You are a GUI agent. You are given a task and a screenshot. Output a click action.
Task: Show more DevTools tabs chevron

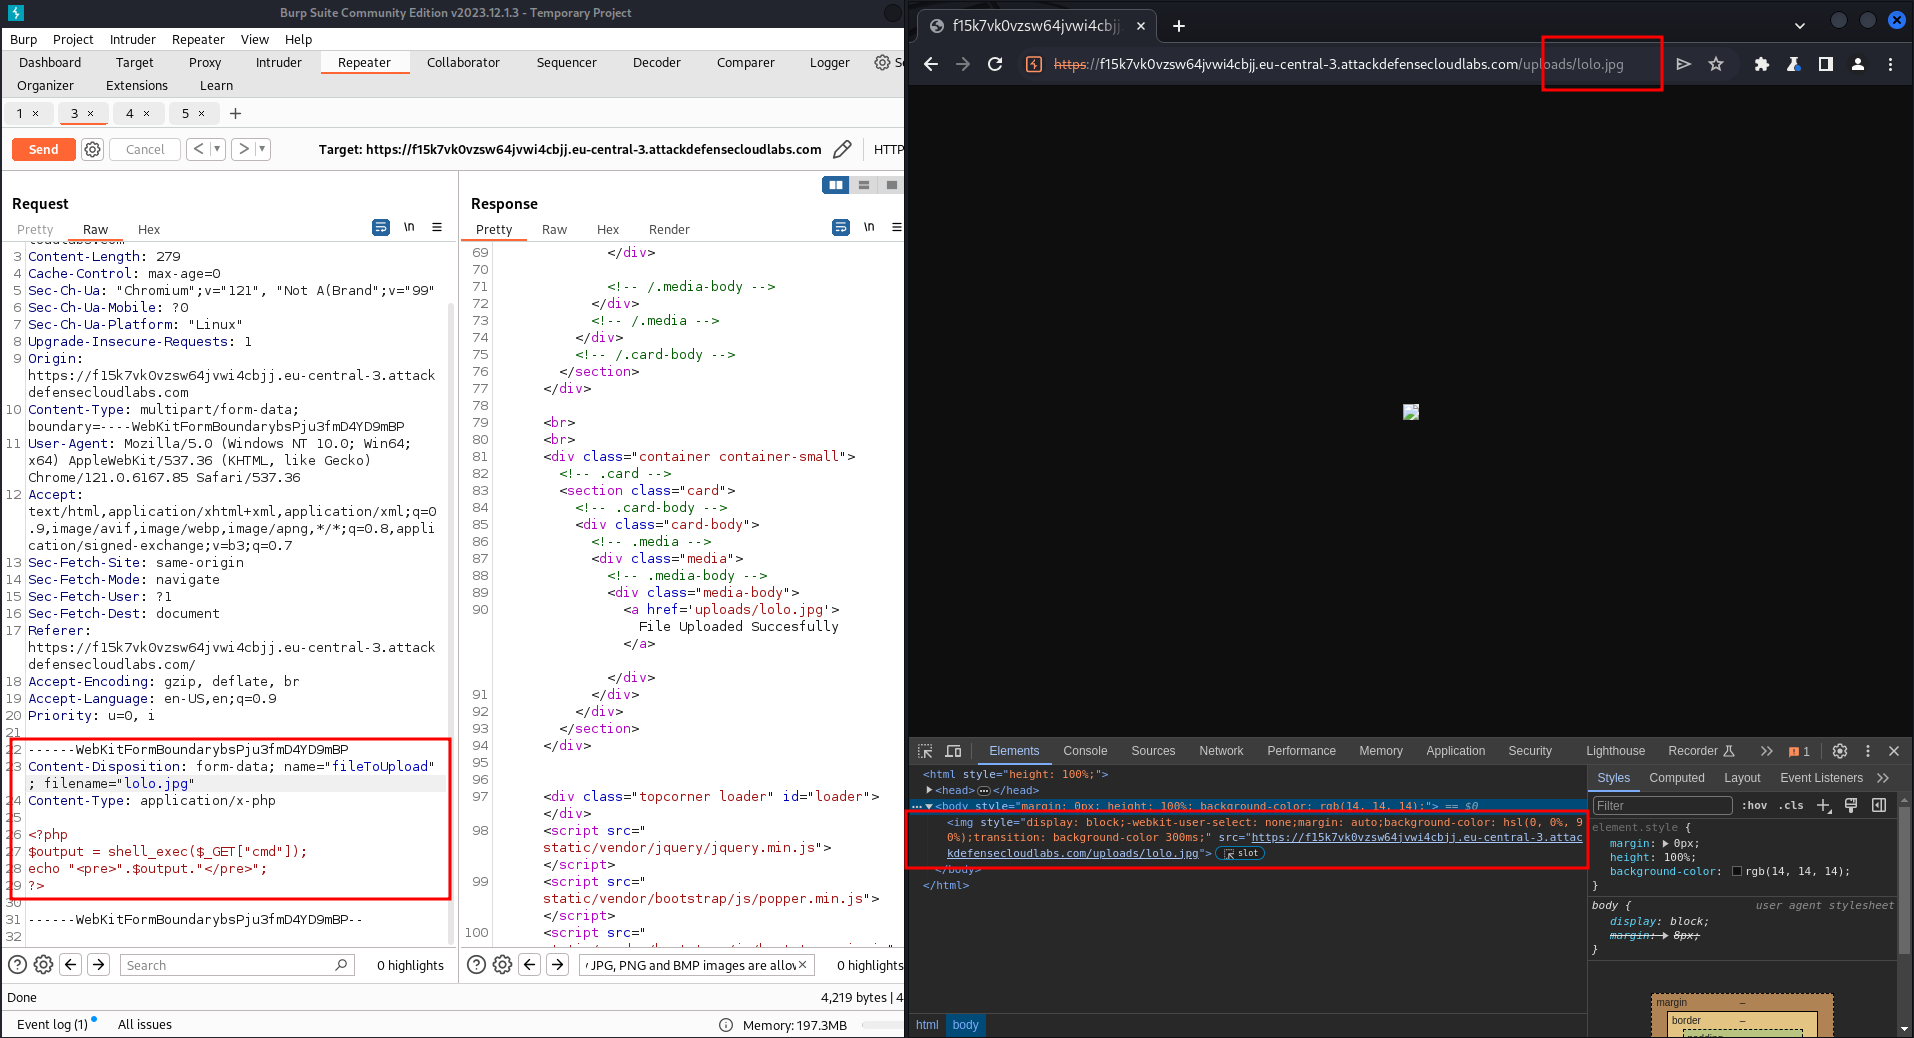pos(1767,751)
